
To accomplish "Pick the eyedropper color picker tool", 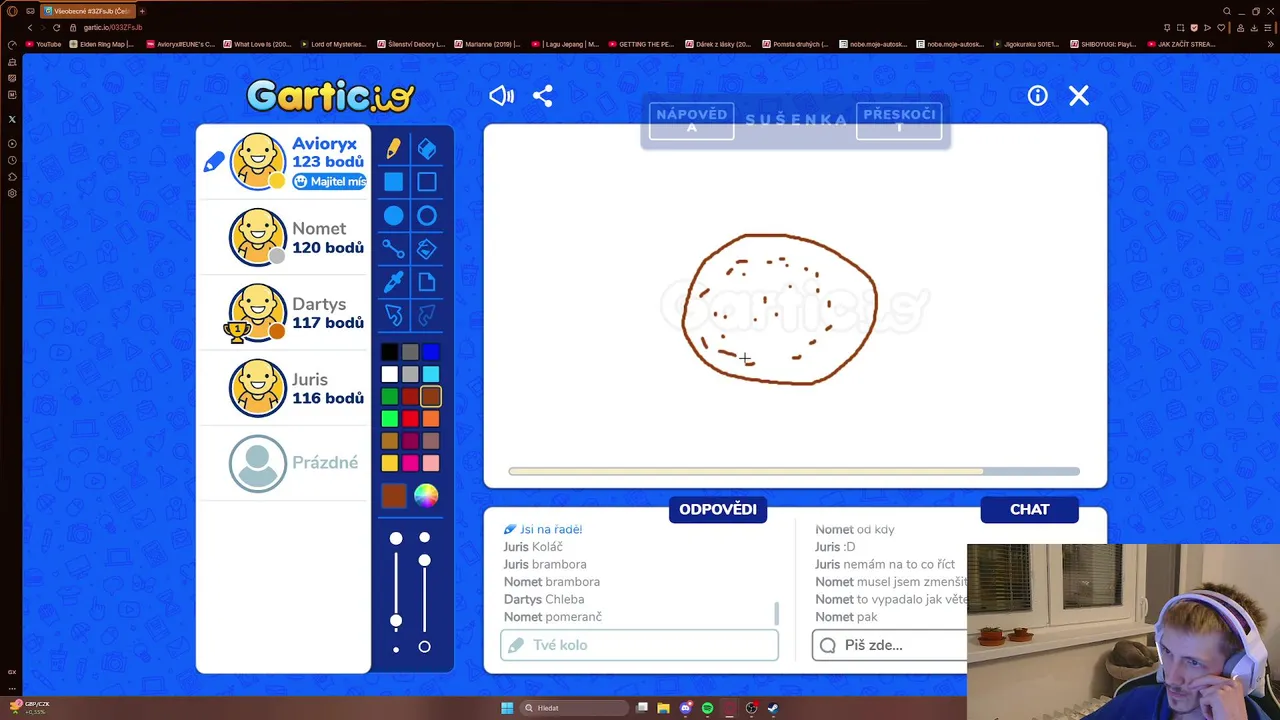I will click(x=393, y=282).
